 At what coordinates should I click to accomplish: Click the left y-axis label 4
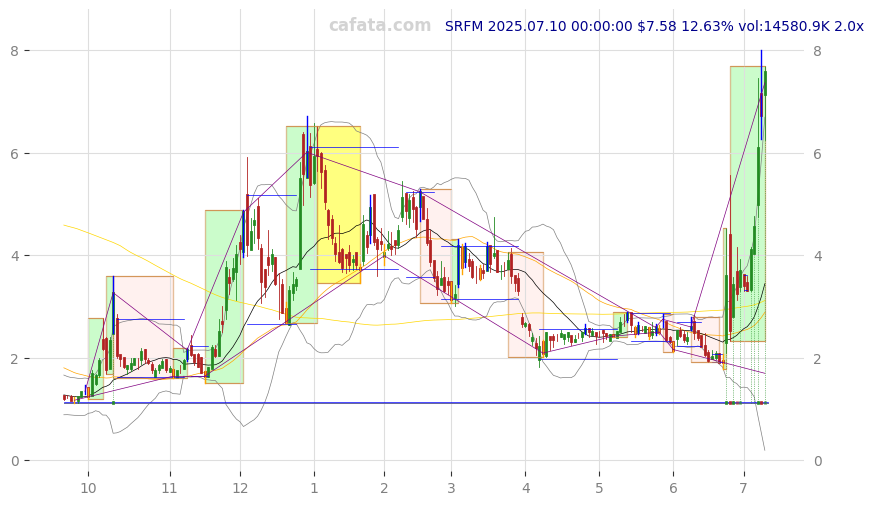pyautogui.click(x=15, y=256)
